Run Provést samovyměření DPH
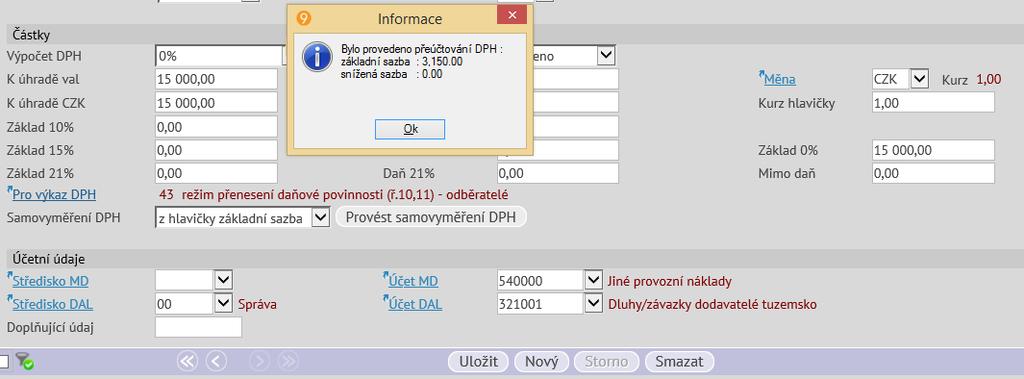The width and height of the screenshot is (1024, 379). [x=431, y=218]
